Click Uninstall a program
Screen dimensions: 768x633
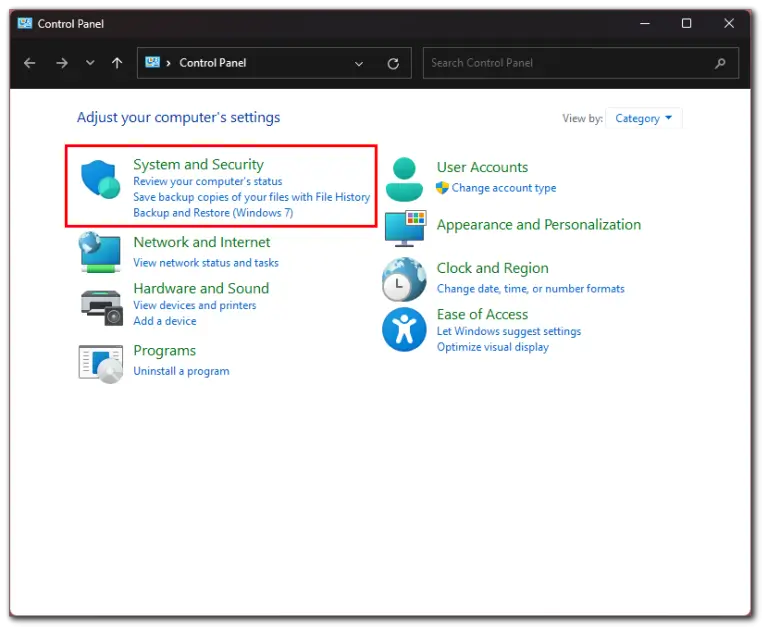pos(181,371)
